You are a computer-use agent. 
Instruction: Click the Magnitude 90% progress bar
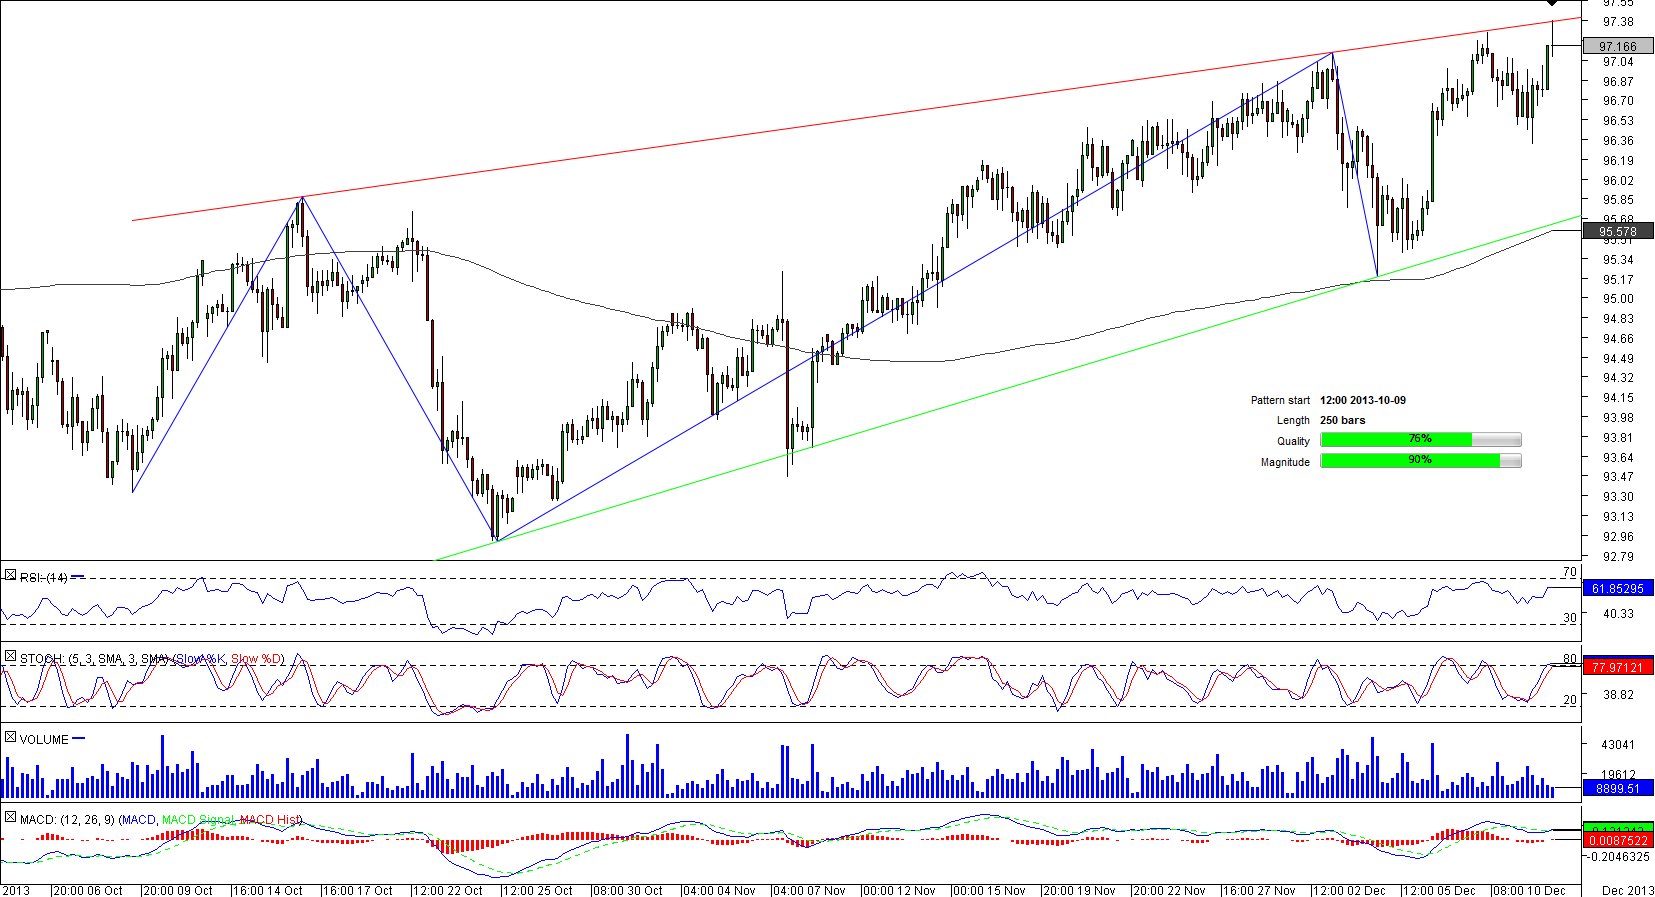click(1420, 461)
